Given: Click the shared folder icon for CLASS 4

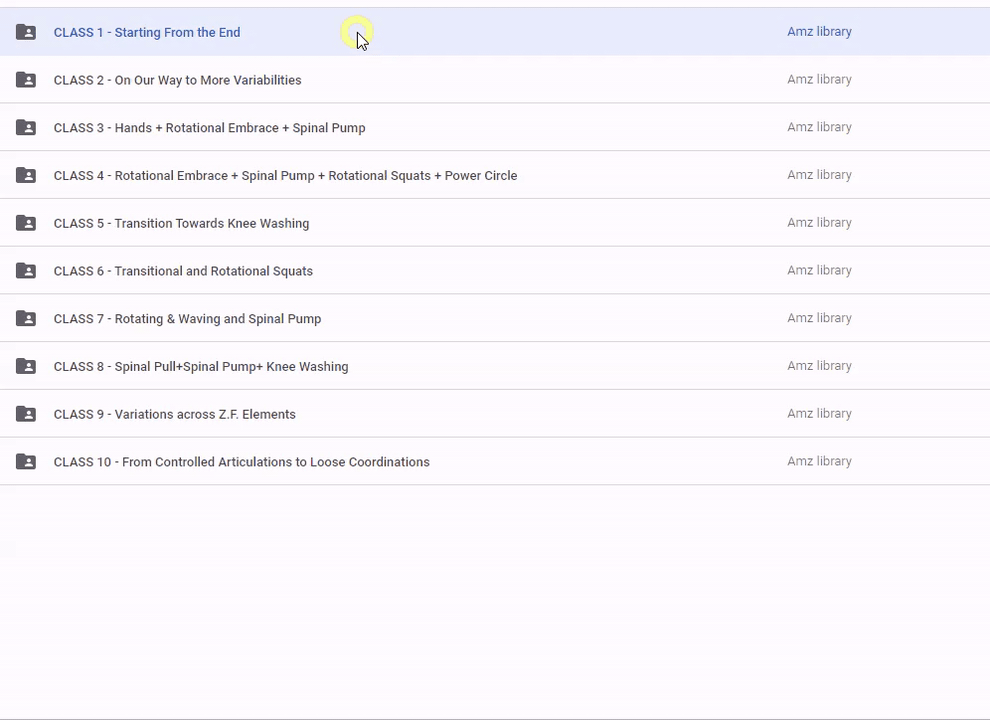Looking at the screenshot, I should click(26, 176).
